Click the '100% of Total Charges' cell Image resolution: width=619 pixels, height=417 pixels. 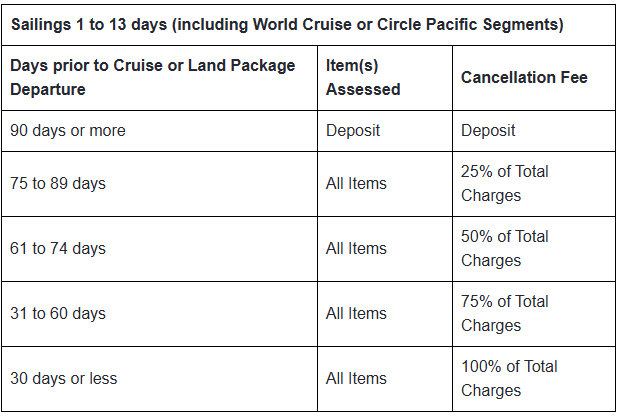[x=509, y=378]
